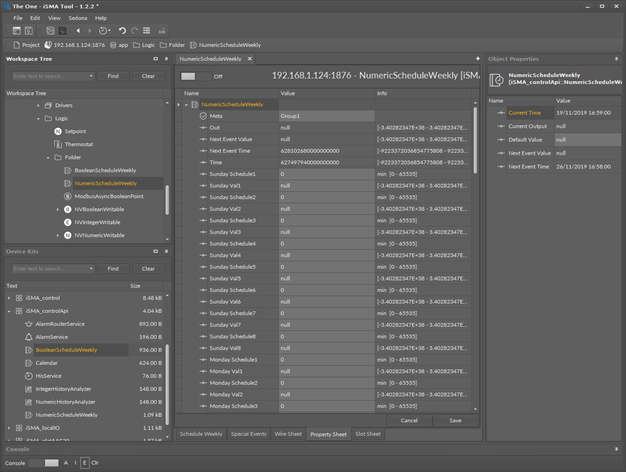Toggle the Console switch at bottom

44,463
